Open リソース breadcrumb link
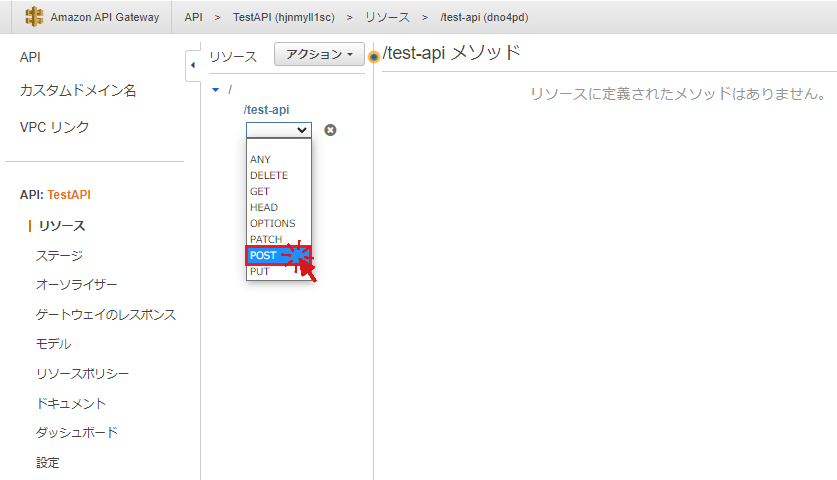 pos(388,17)
